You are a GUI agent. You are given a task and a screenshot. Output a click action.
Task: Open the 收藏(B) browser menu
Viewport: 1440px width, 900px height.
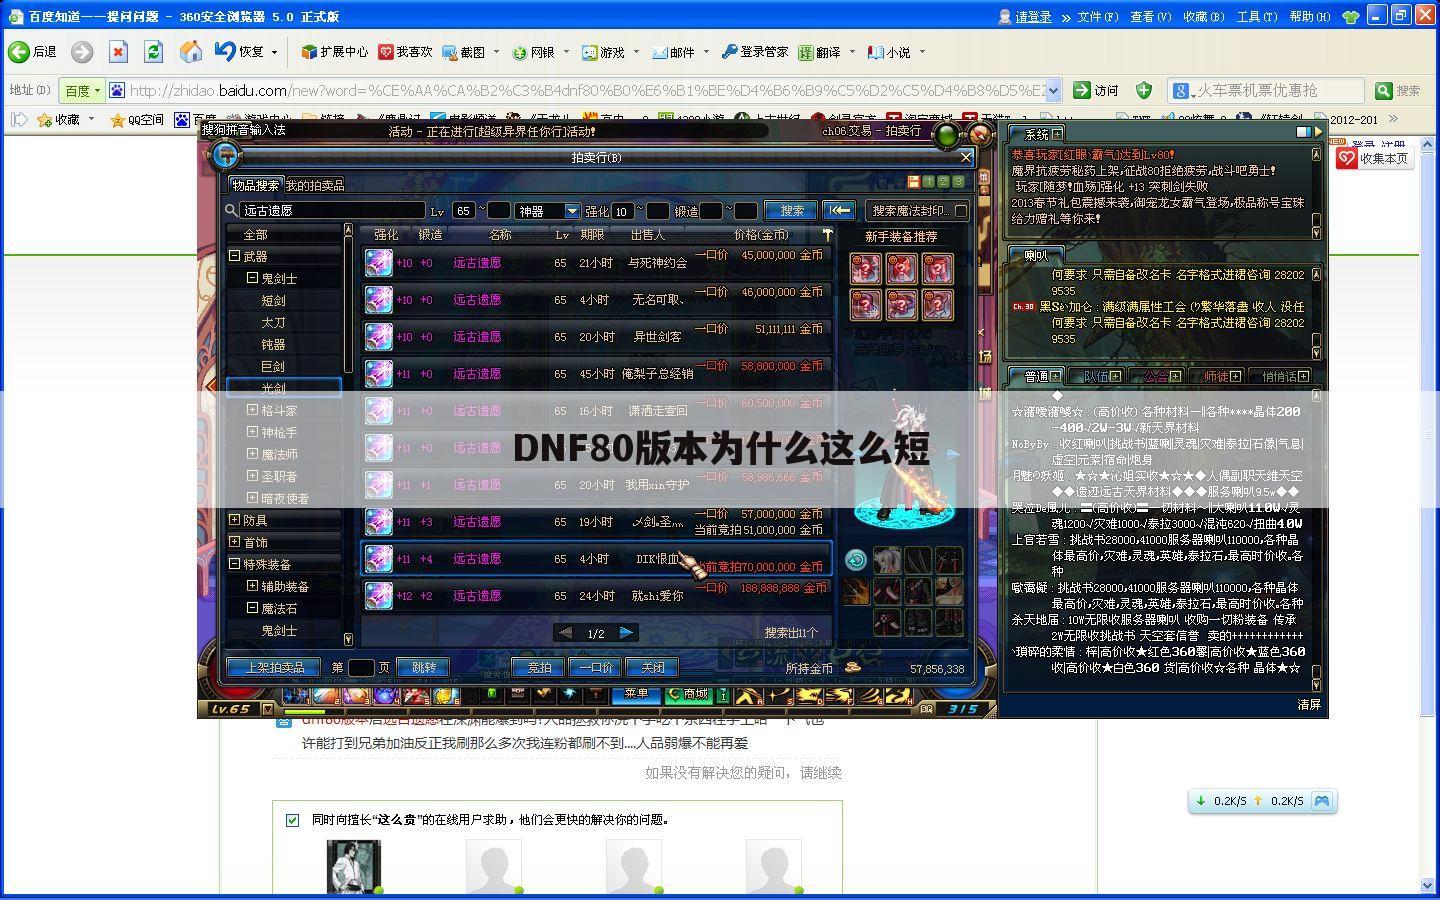coord(1203,16)
